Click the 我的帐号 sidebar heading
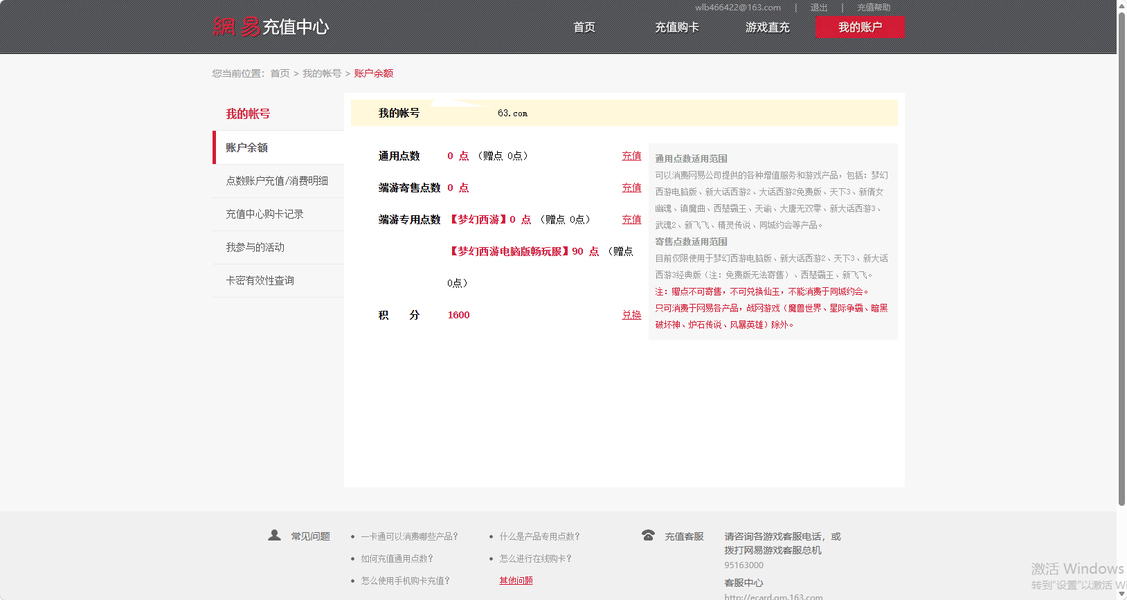The image size is (1127, 600). (x=248, y=114)
